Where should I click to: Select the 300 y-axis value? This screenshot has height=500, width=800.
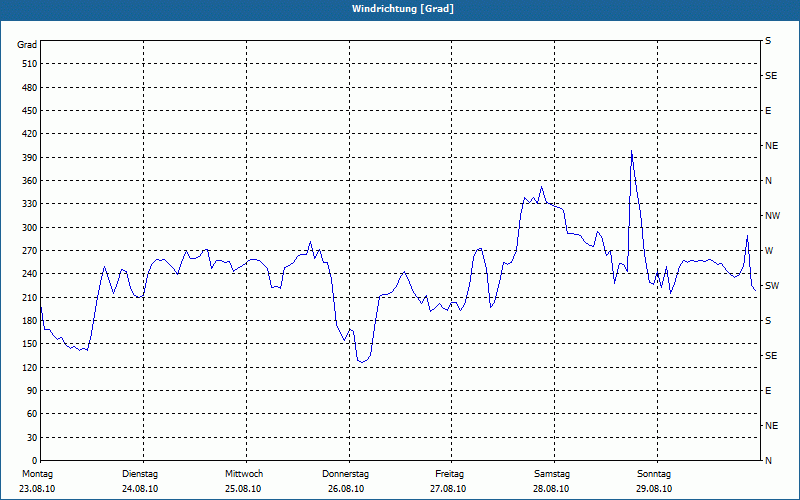click(30, 227)
